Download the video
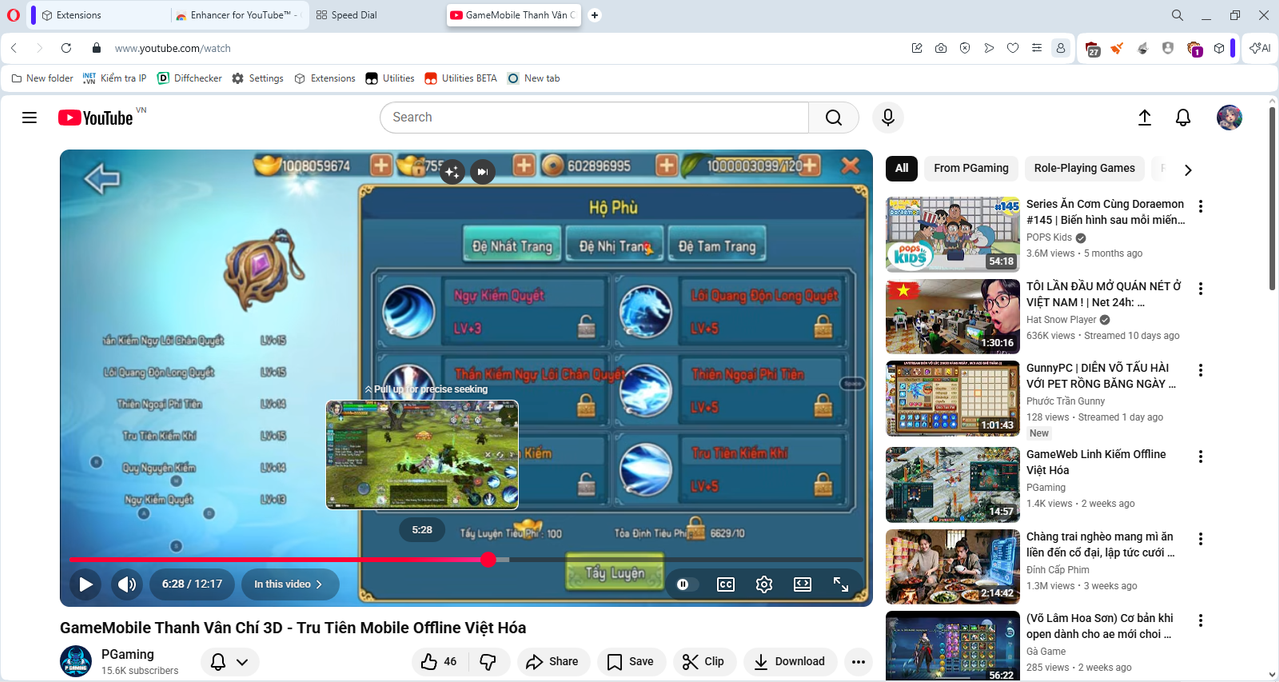1279x682 pixels. (x=790, y=661)
